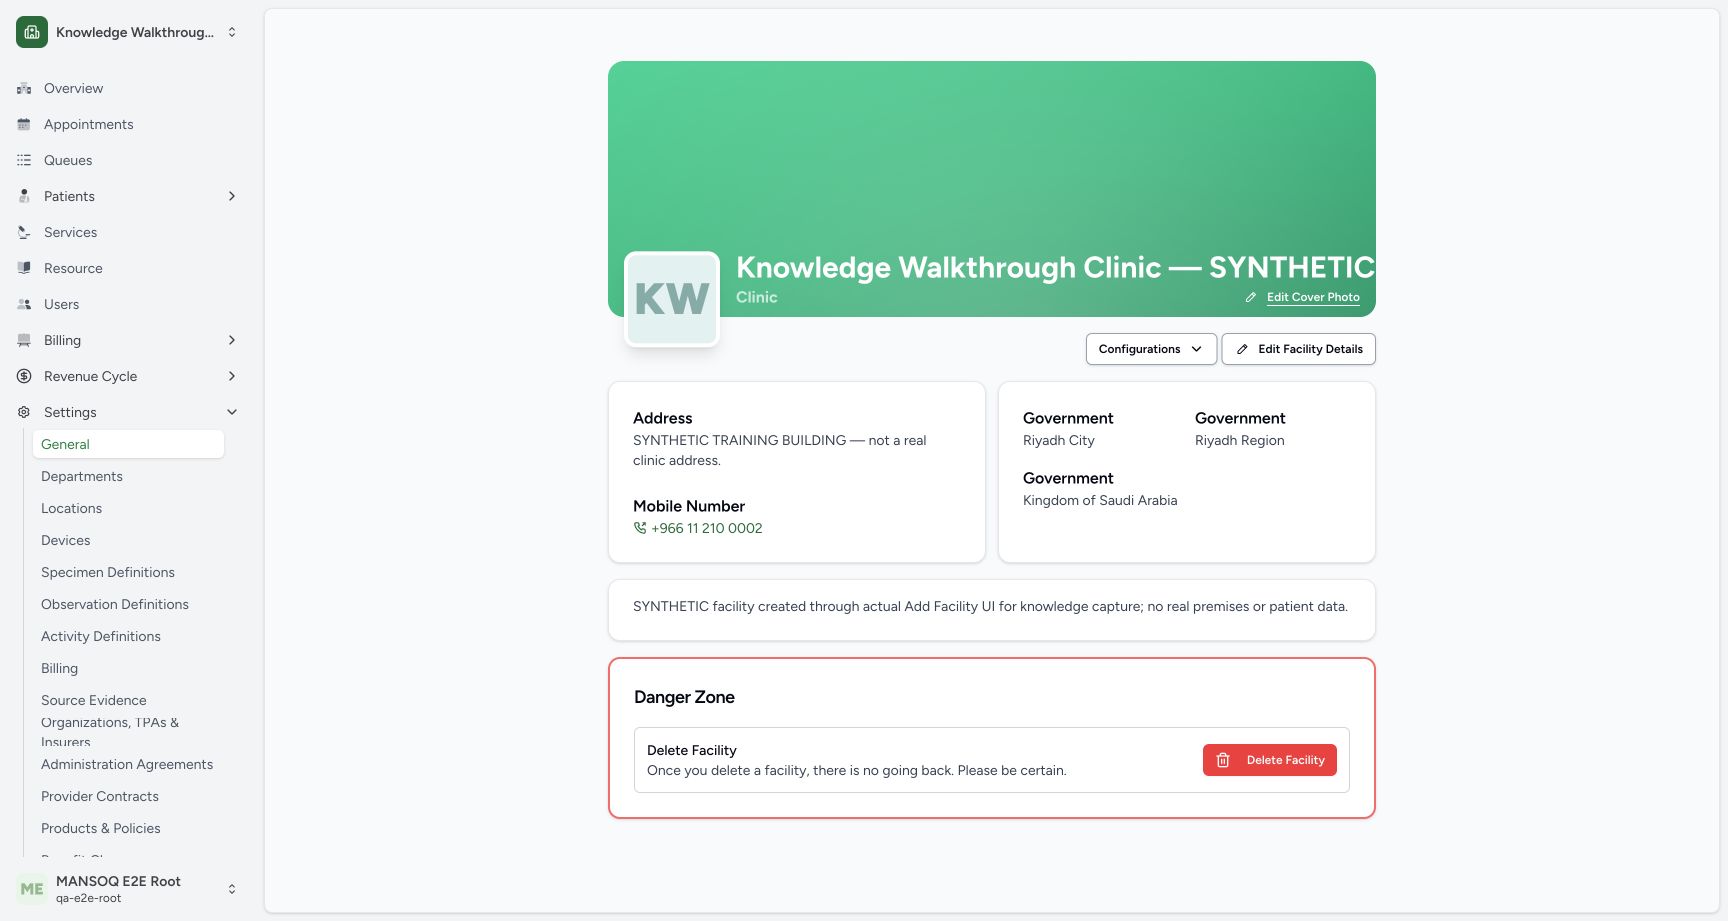Click Edit Facility Details button

(x=1299, y=349)
